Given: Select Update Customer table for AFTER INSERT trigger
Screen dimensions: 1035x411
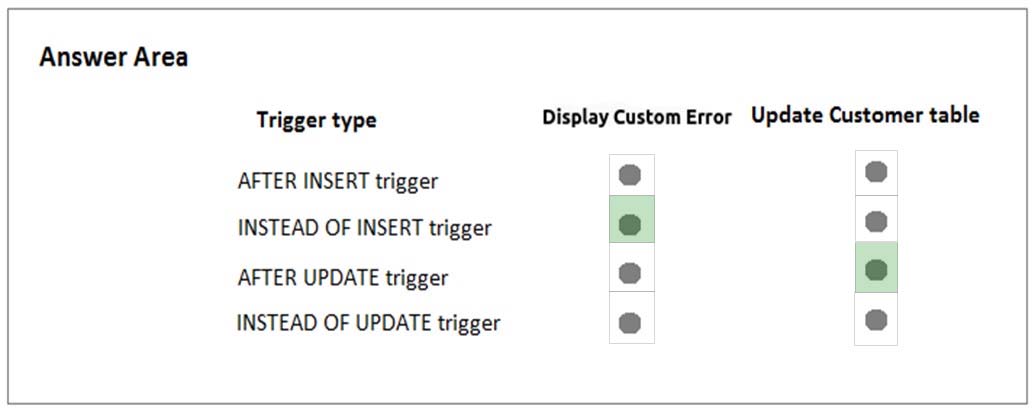Looking at the screenshot, I should tap(876, 172).
